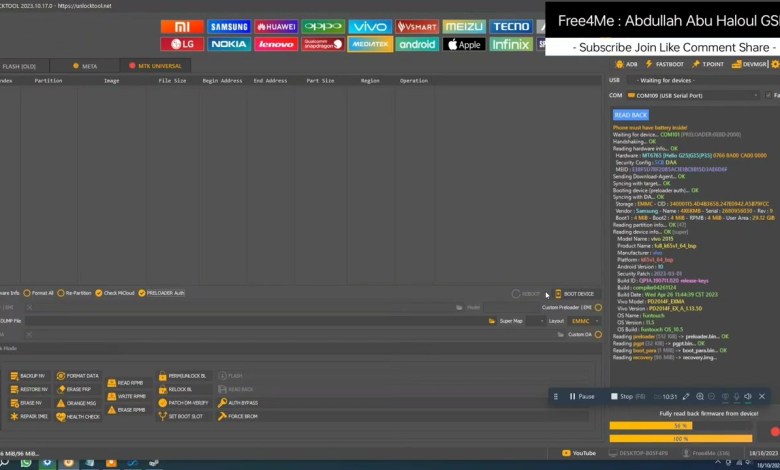Switch to the FLASH (OLD) tab
Viewport: 780px width, 470px height.
tap(24, 66)
